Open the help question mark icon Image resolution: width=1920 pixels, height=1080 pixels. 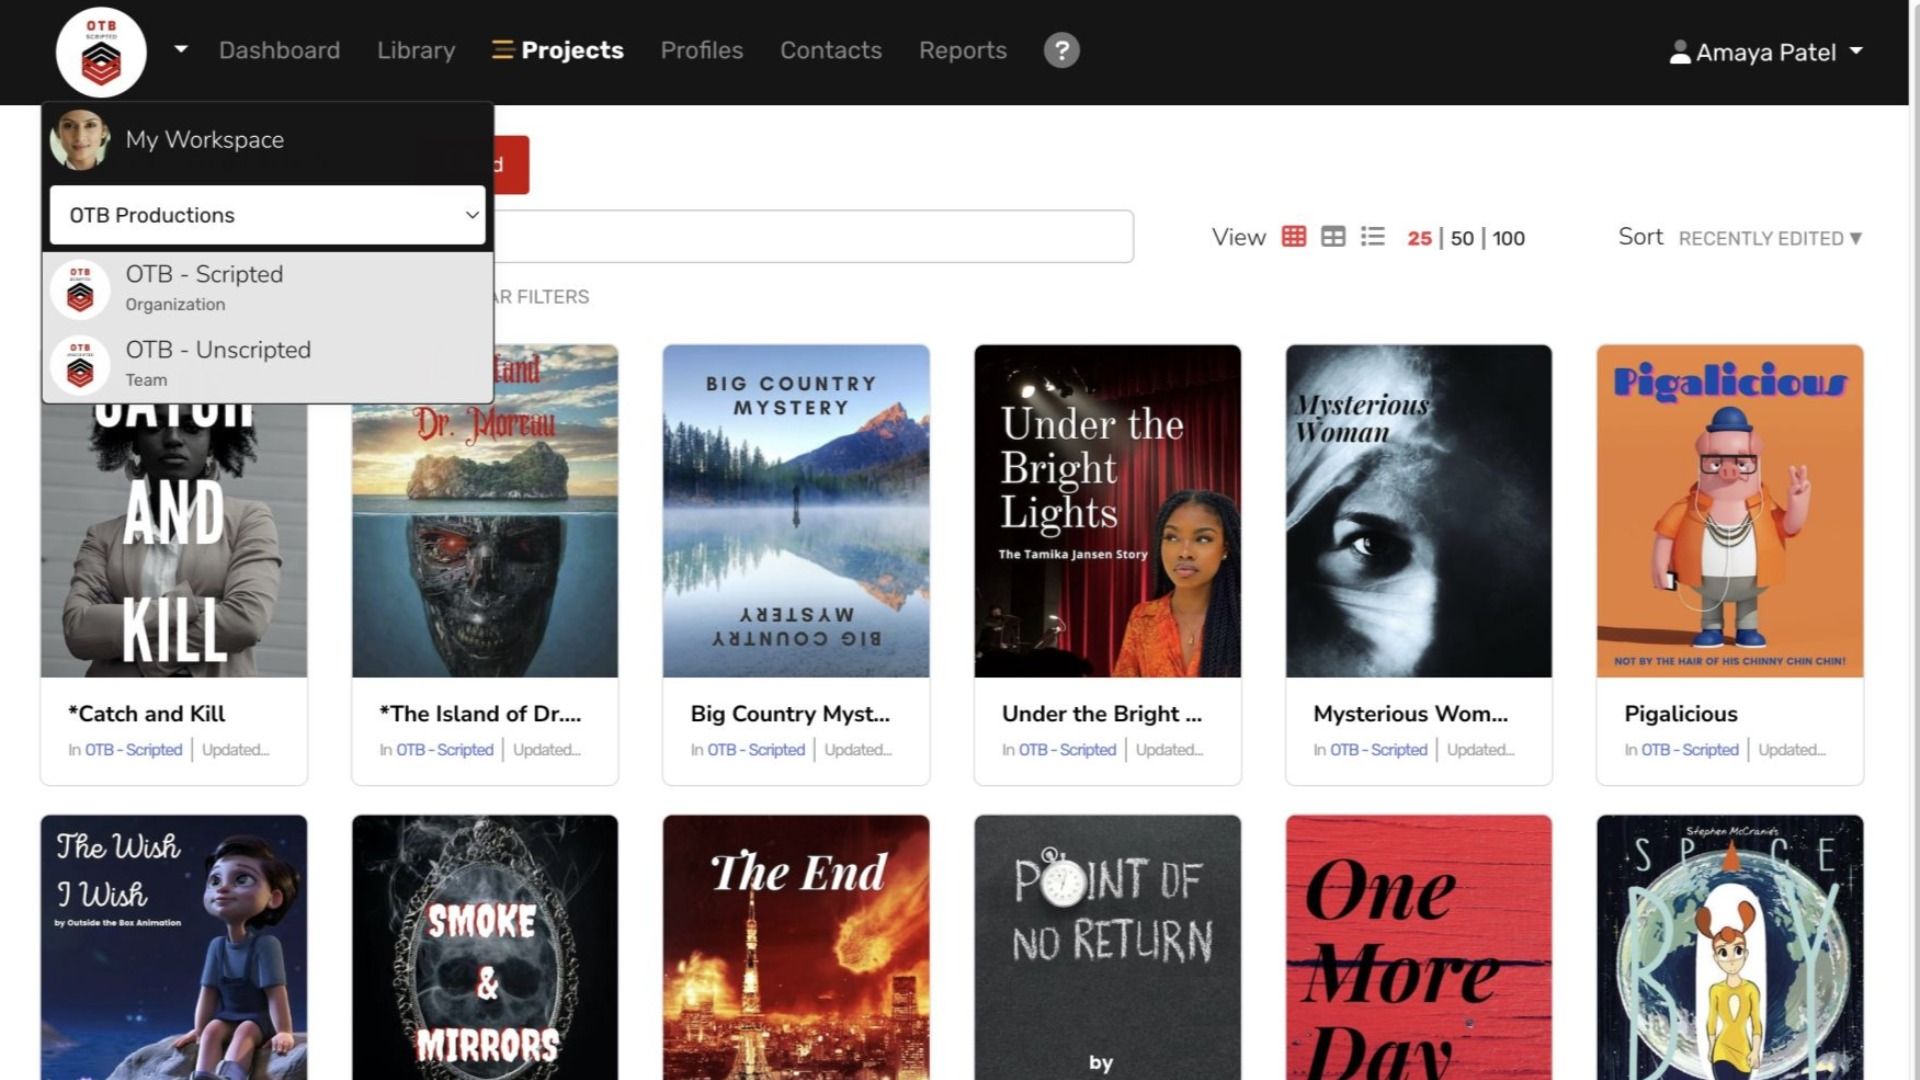(x=1061, y=50)
